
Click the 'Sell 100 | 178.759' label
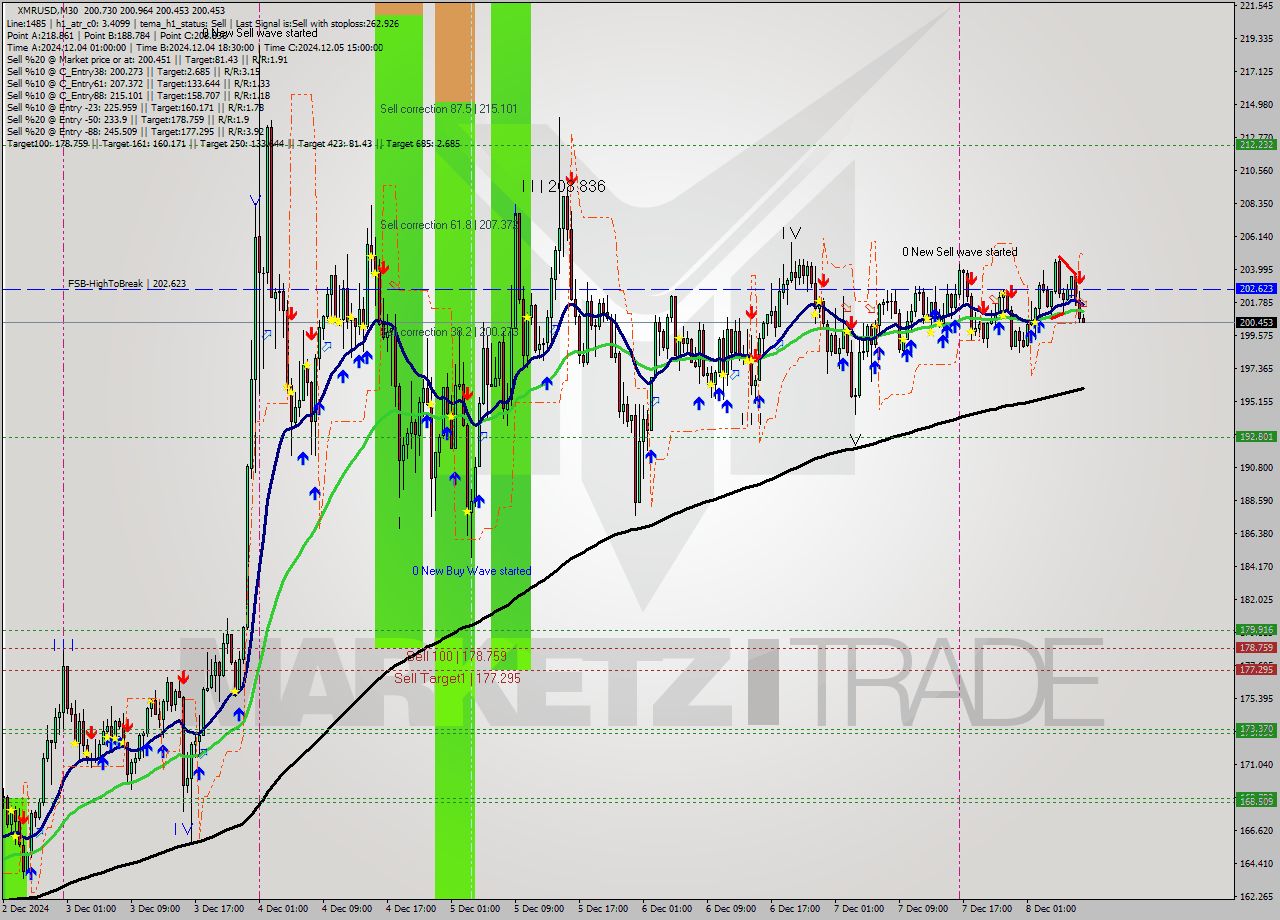(456, 657)
